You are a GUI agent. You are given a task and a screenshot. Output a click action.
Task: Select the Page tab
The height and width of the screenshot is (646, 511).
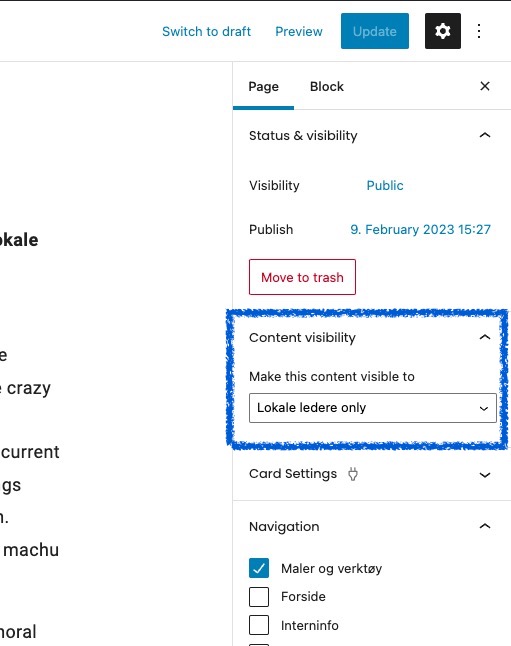[x=263, y=87]
